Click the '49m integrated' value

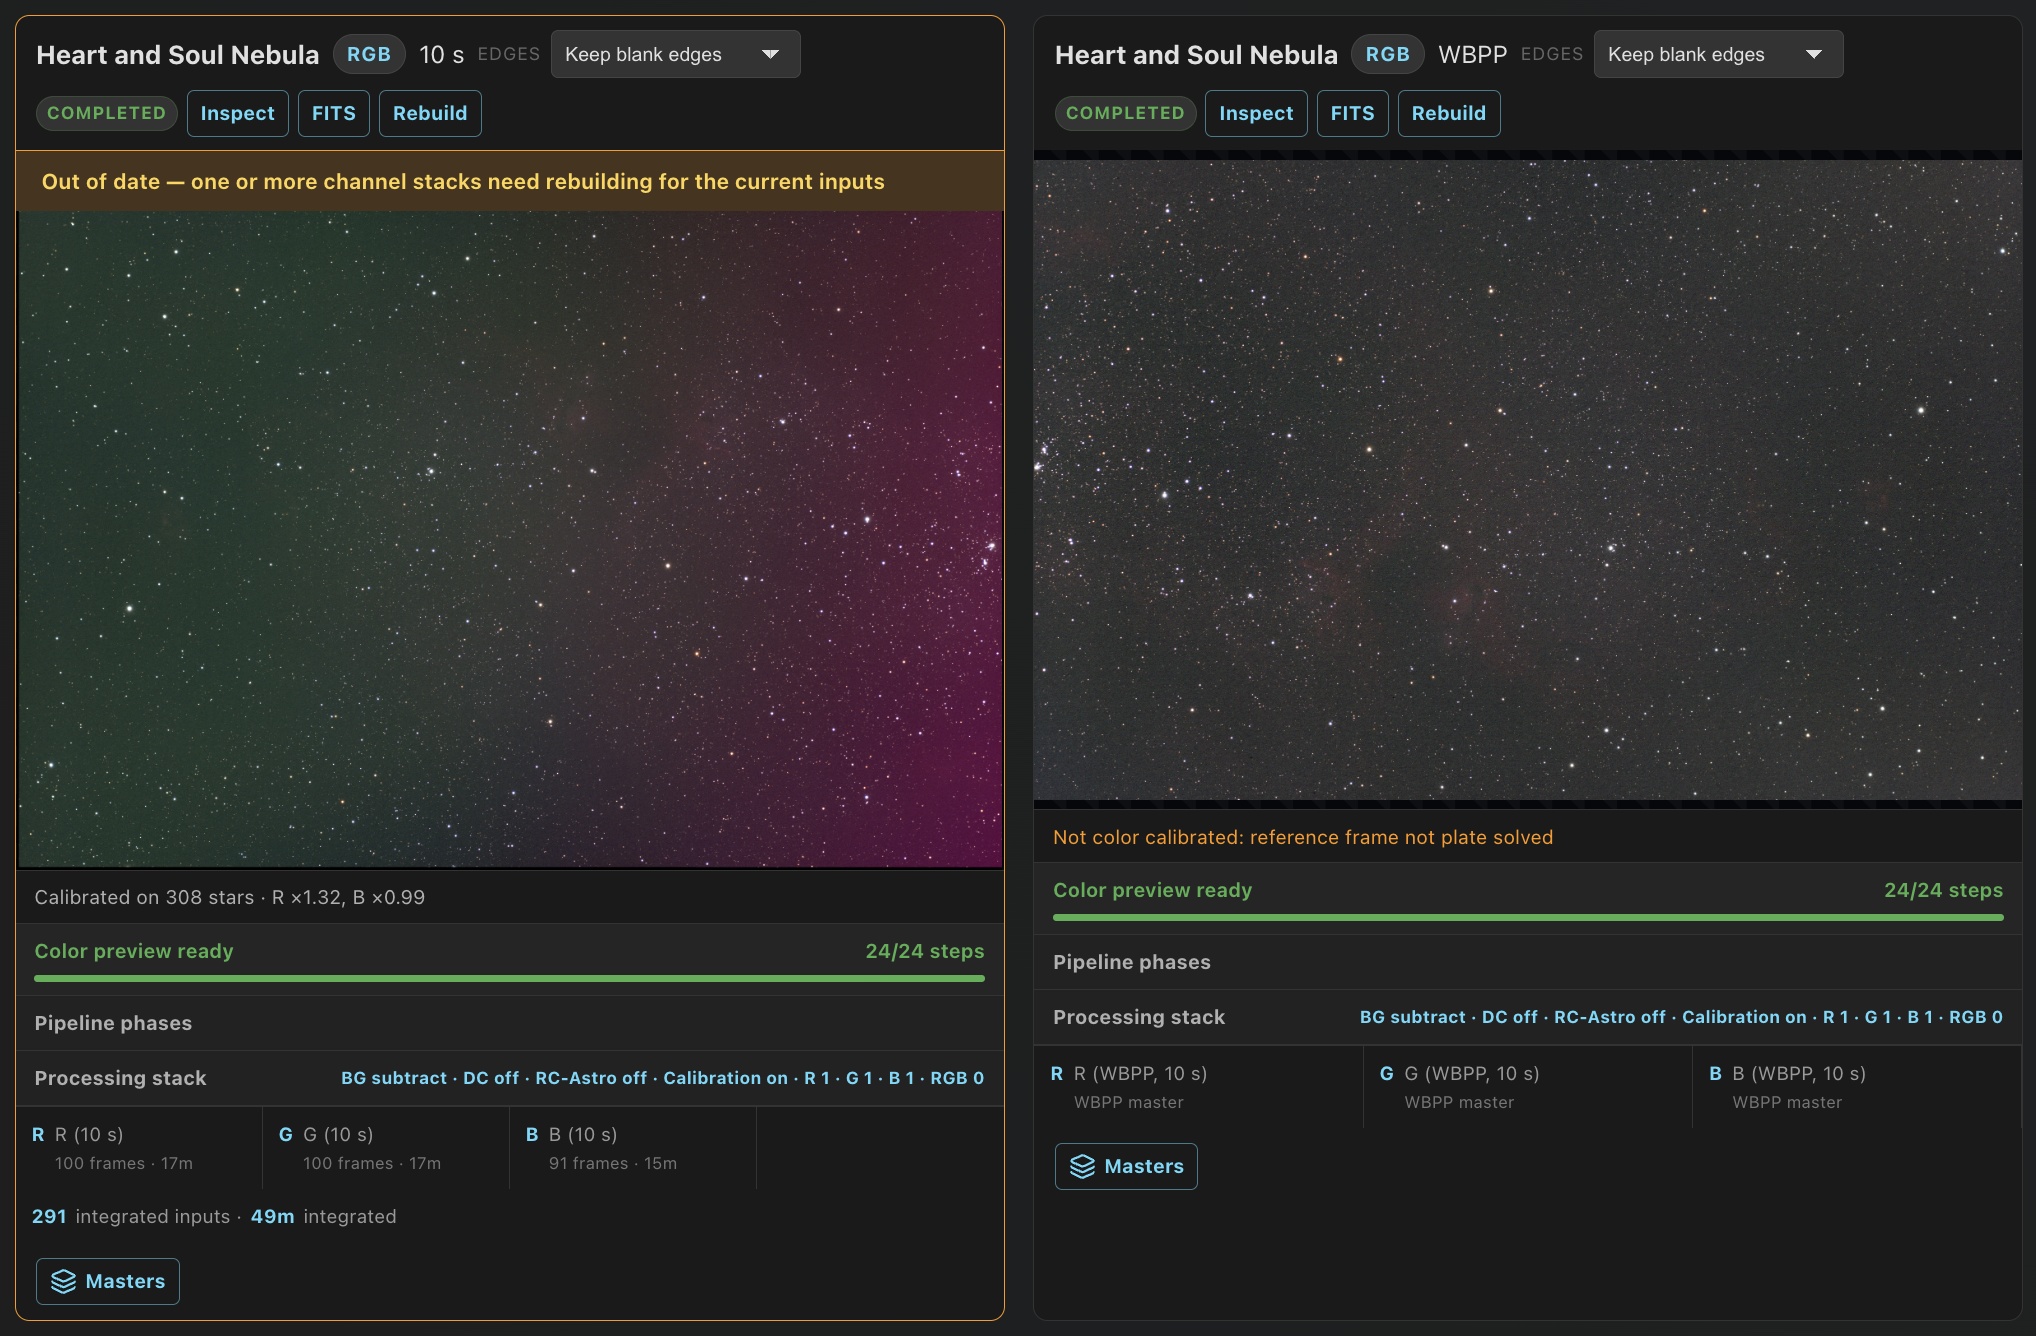(x=323, y=1216)
